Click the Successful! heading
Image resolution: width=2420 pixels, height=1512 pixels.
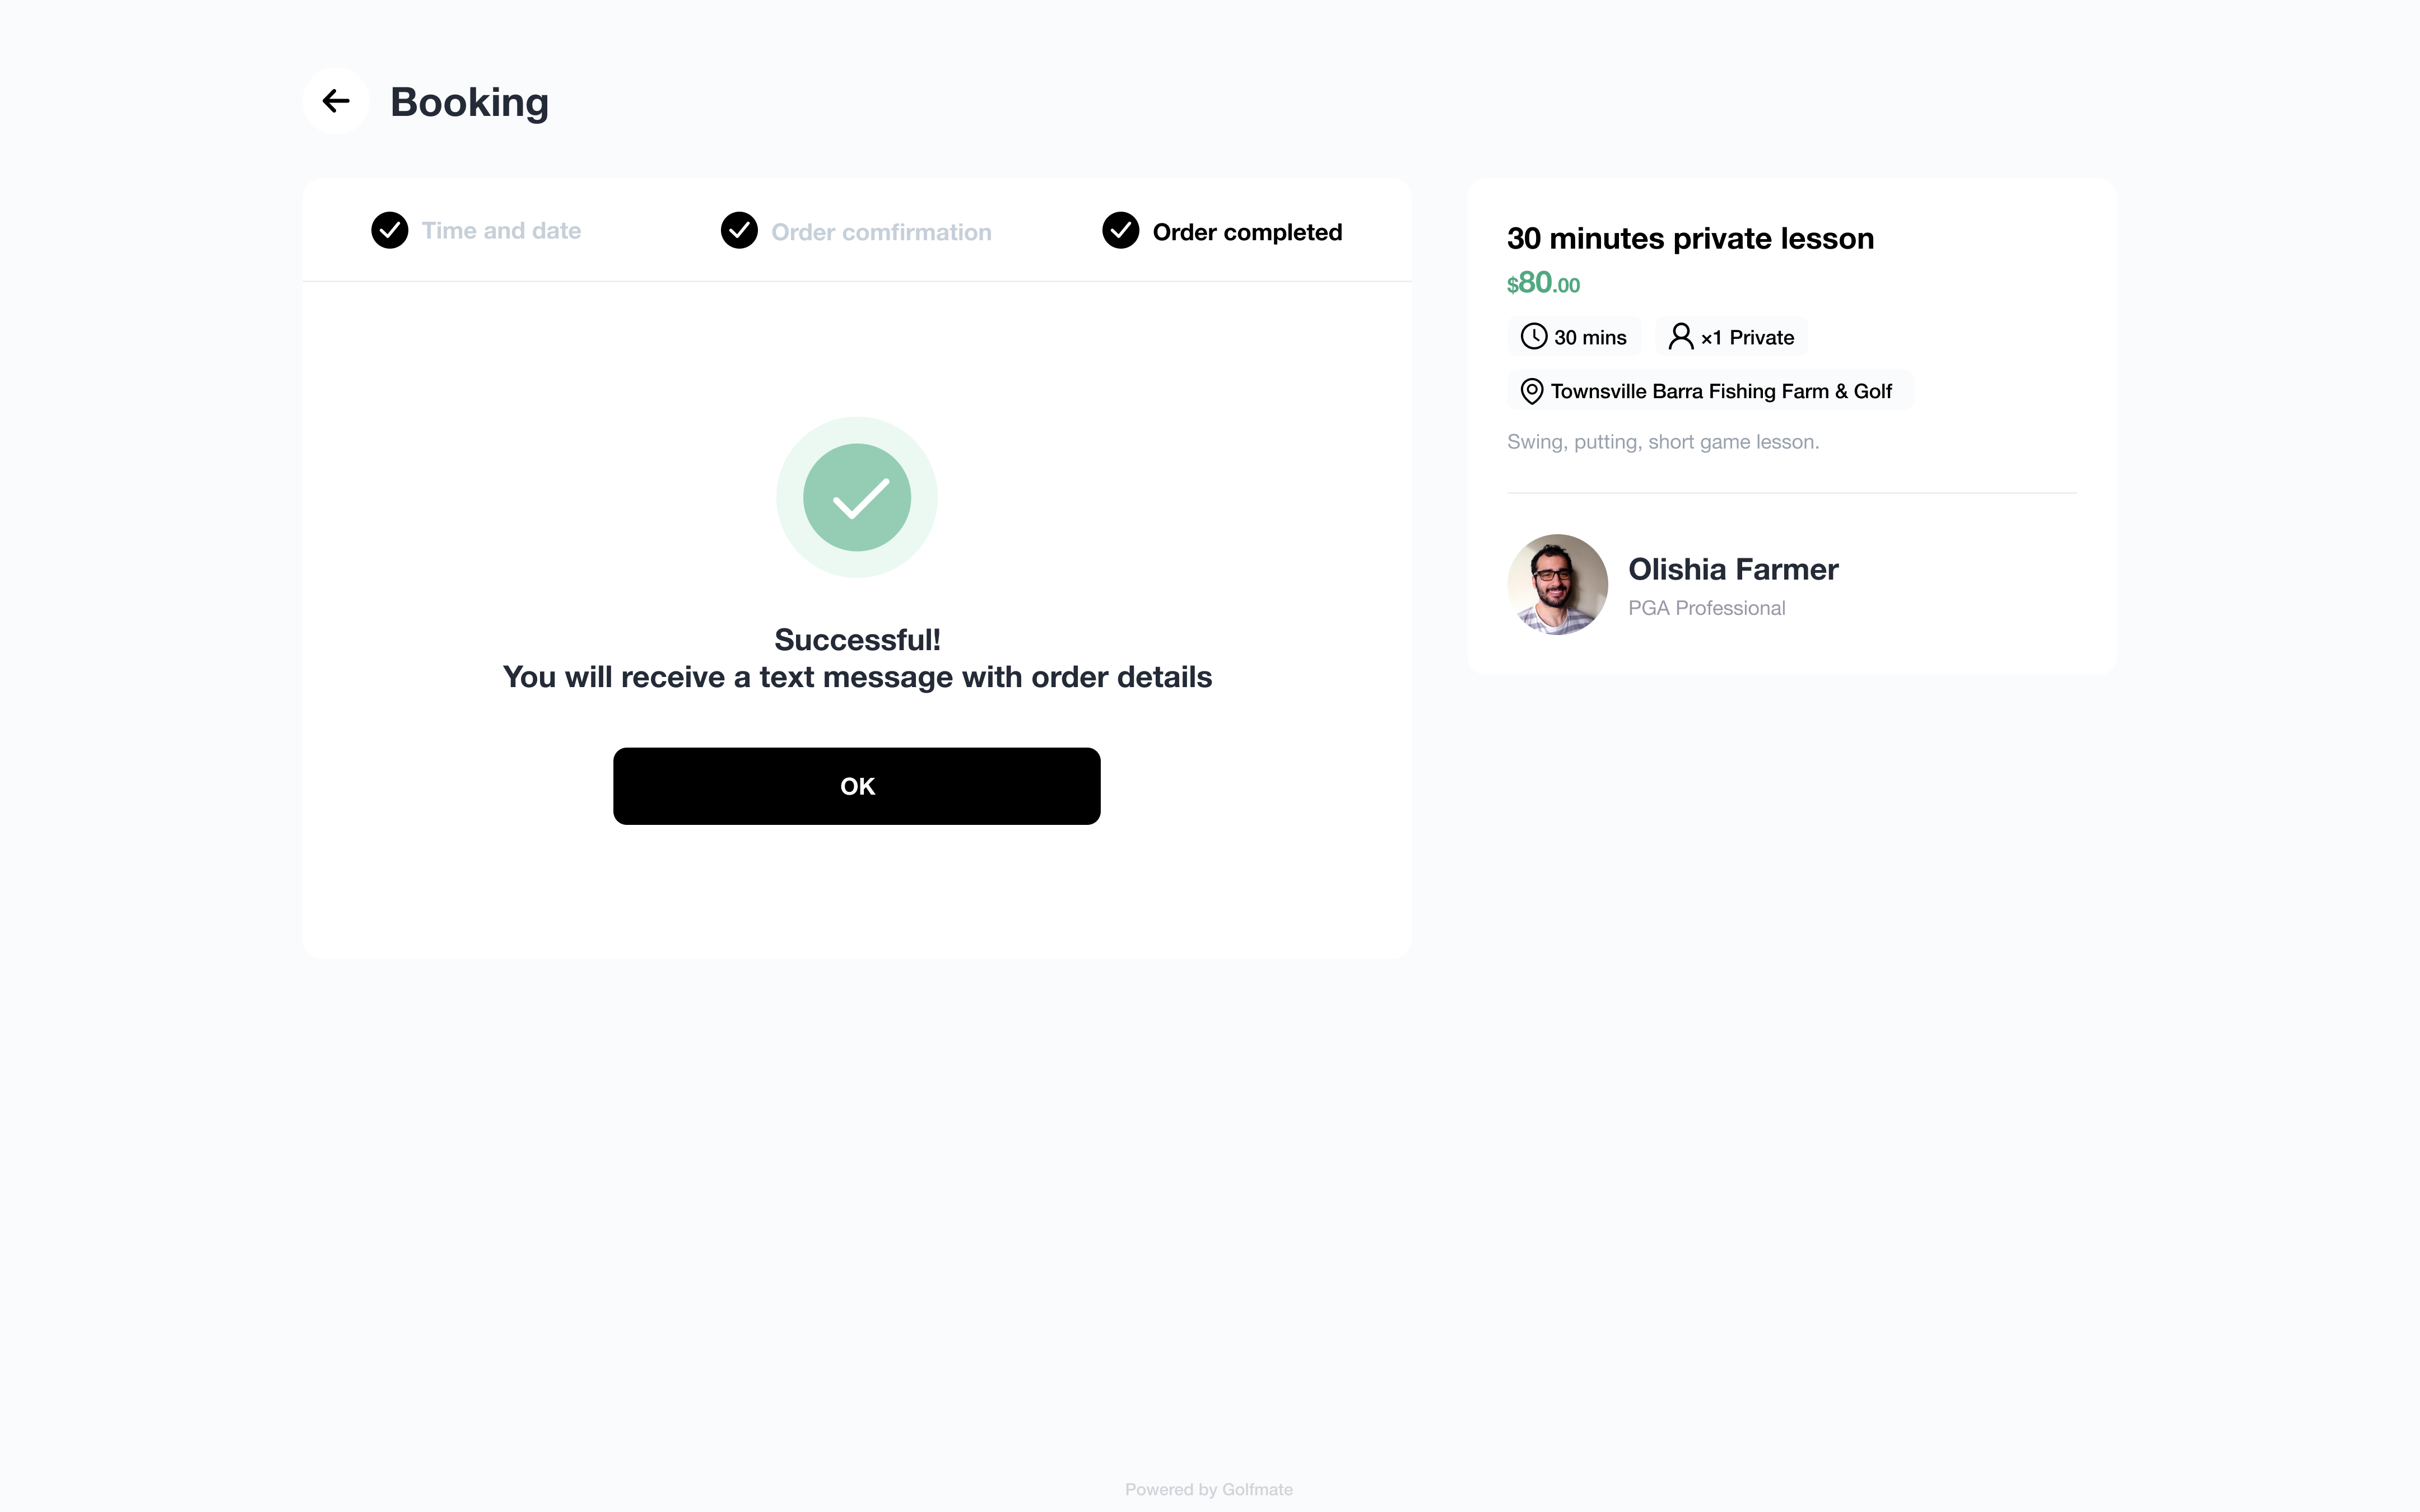coord(857,640)
